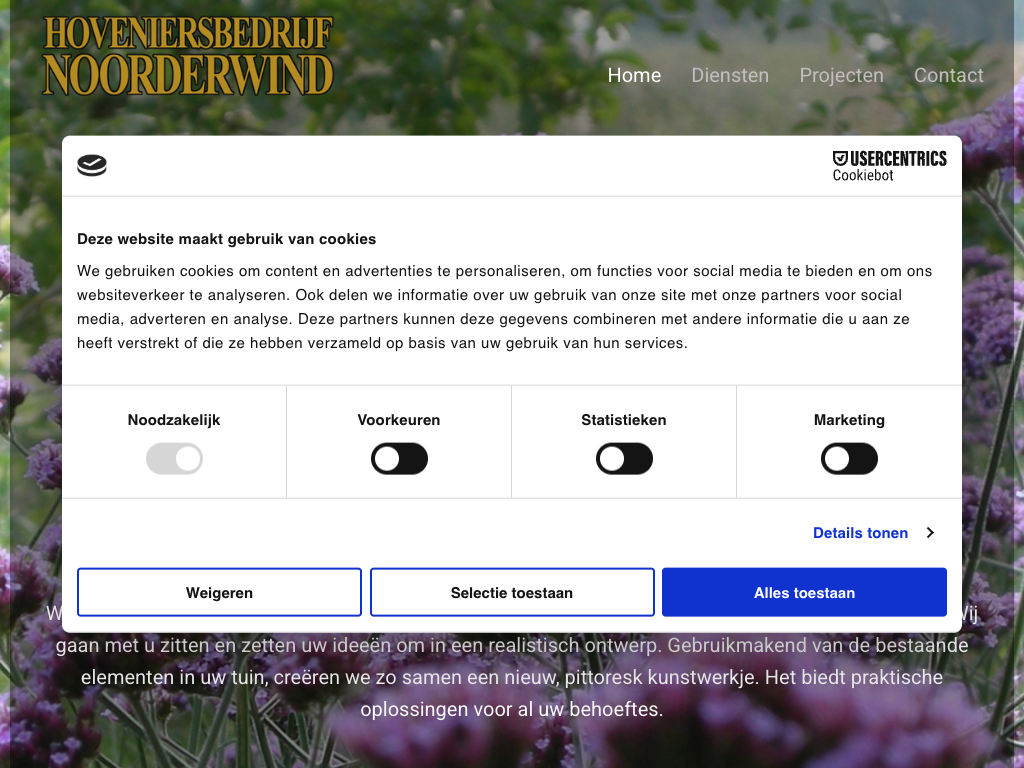Click the Statistieken category label

pyautogui.click(x=624, y=420)
